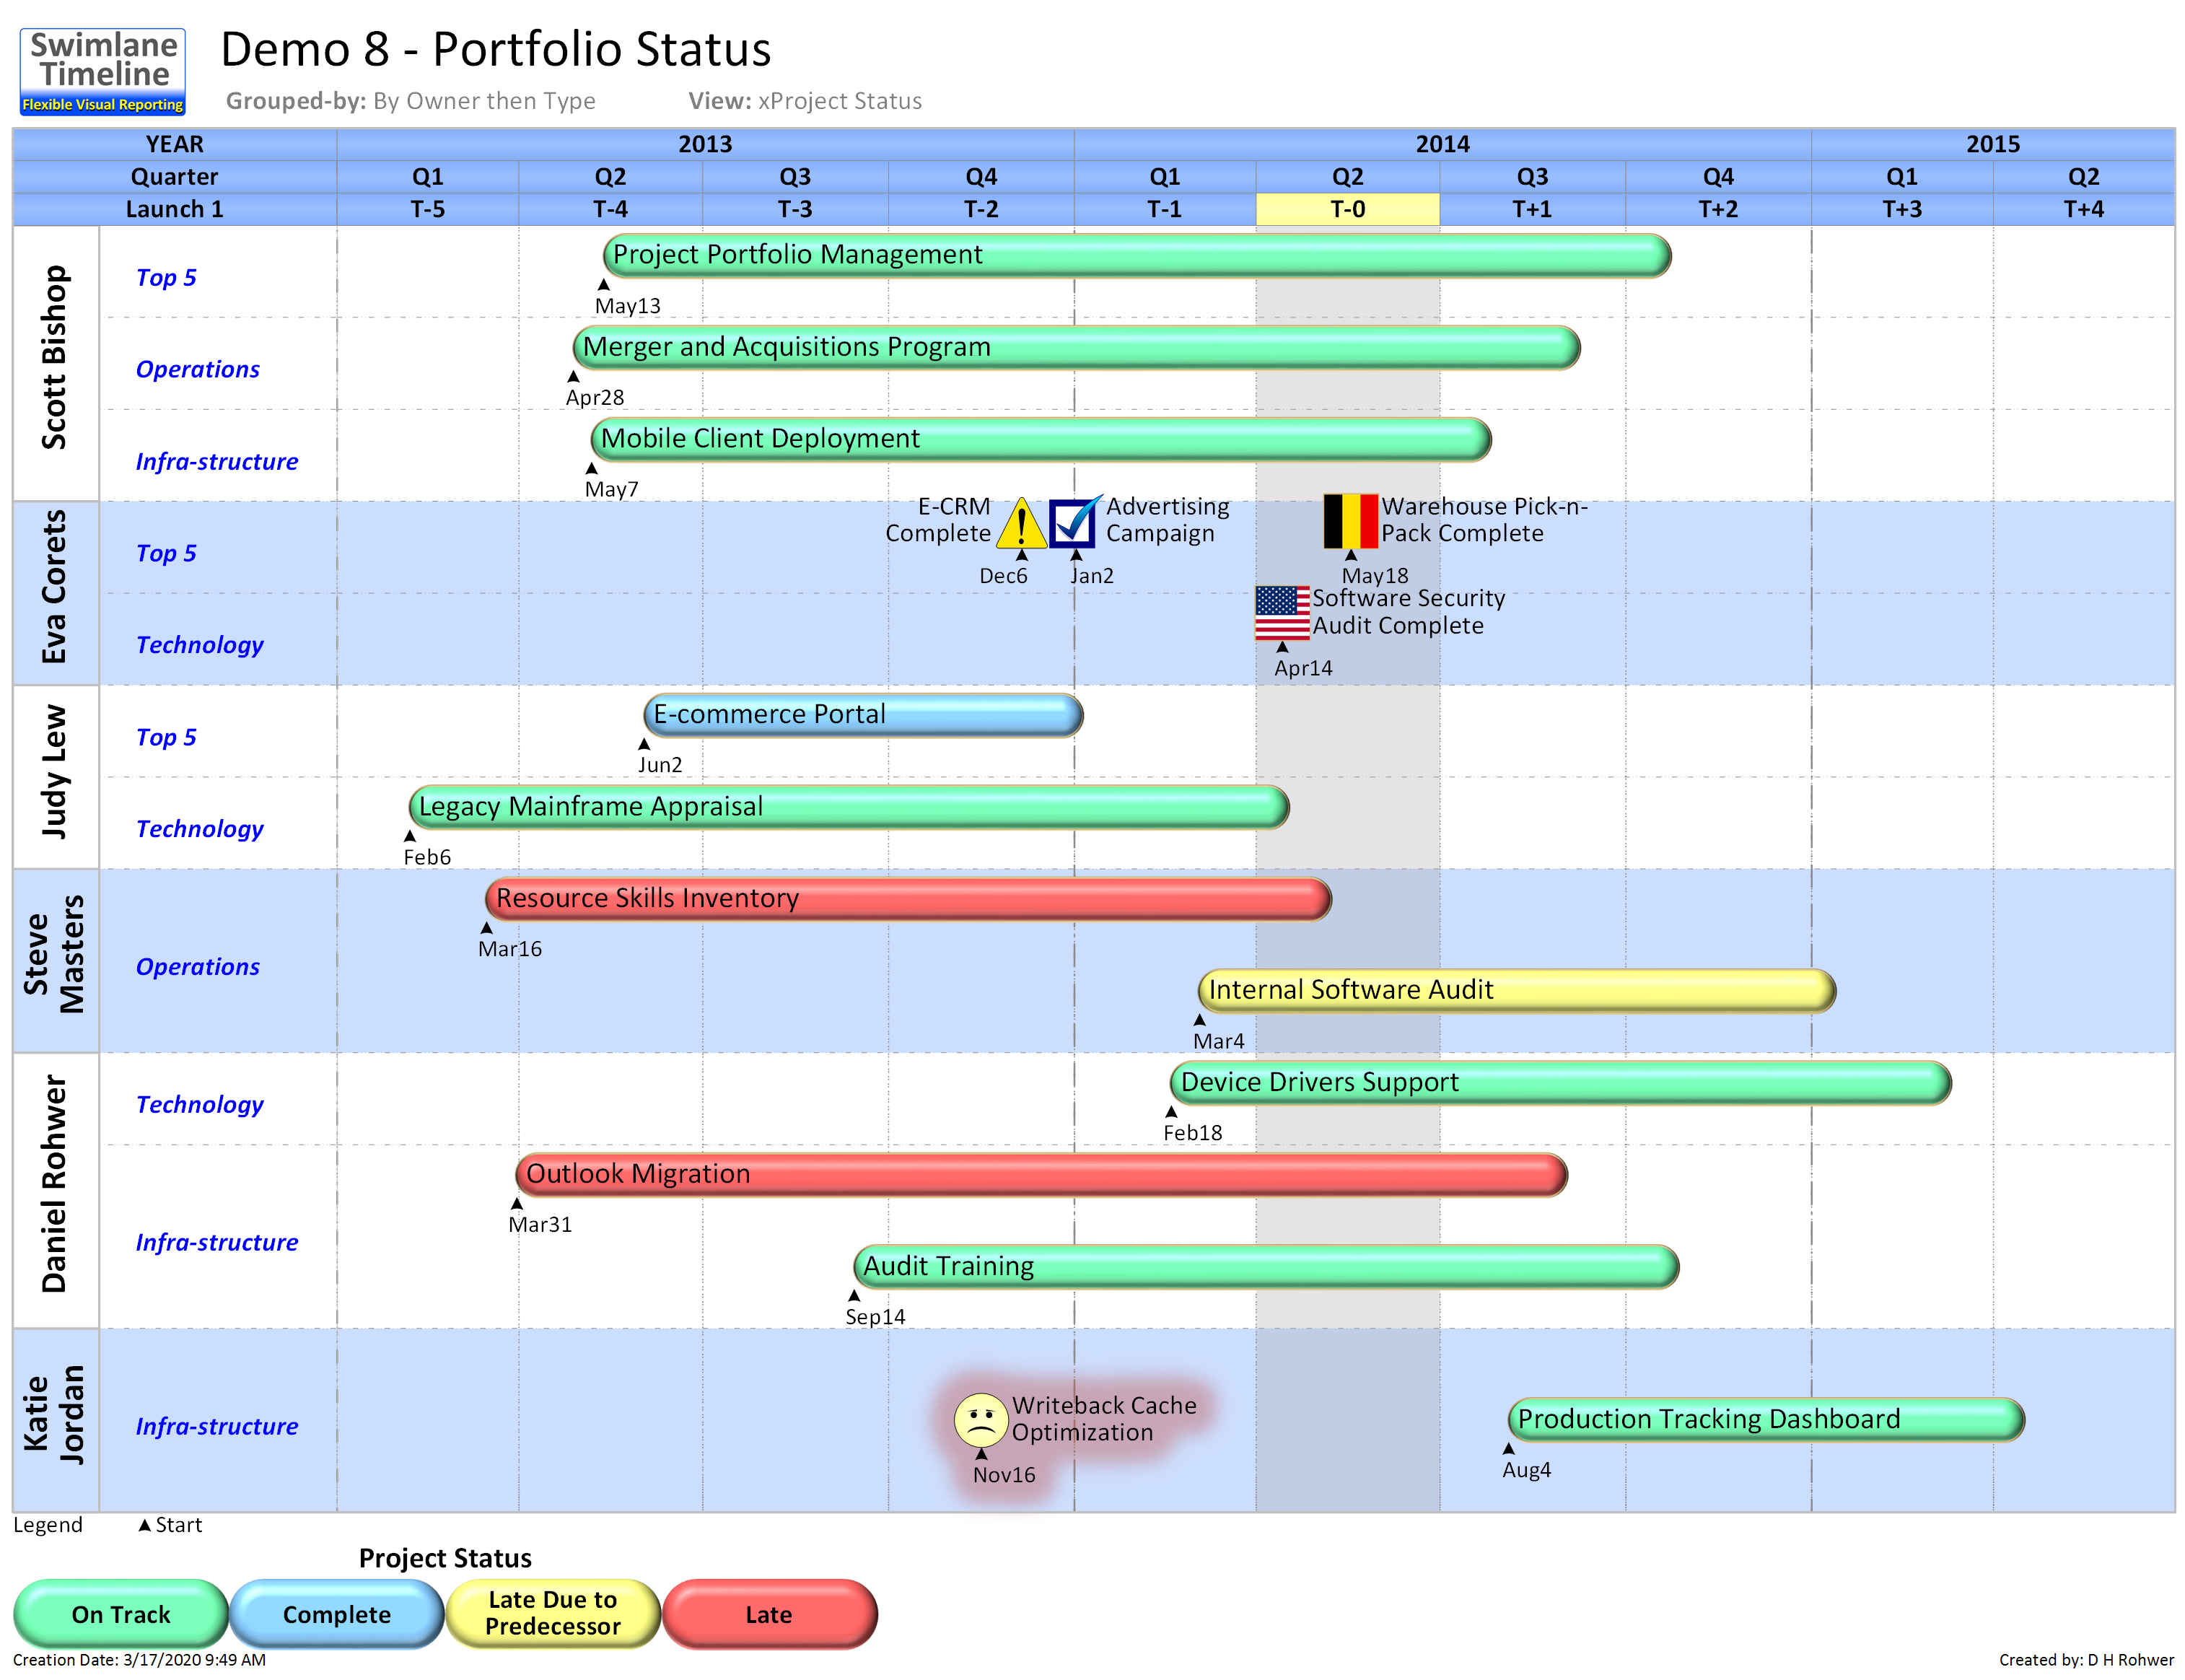Click the Late Due to Predecessor legend swatch
This screenshot has height=1680, width=2185.
point(553,1614)
